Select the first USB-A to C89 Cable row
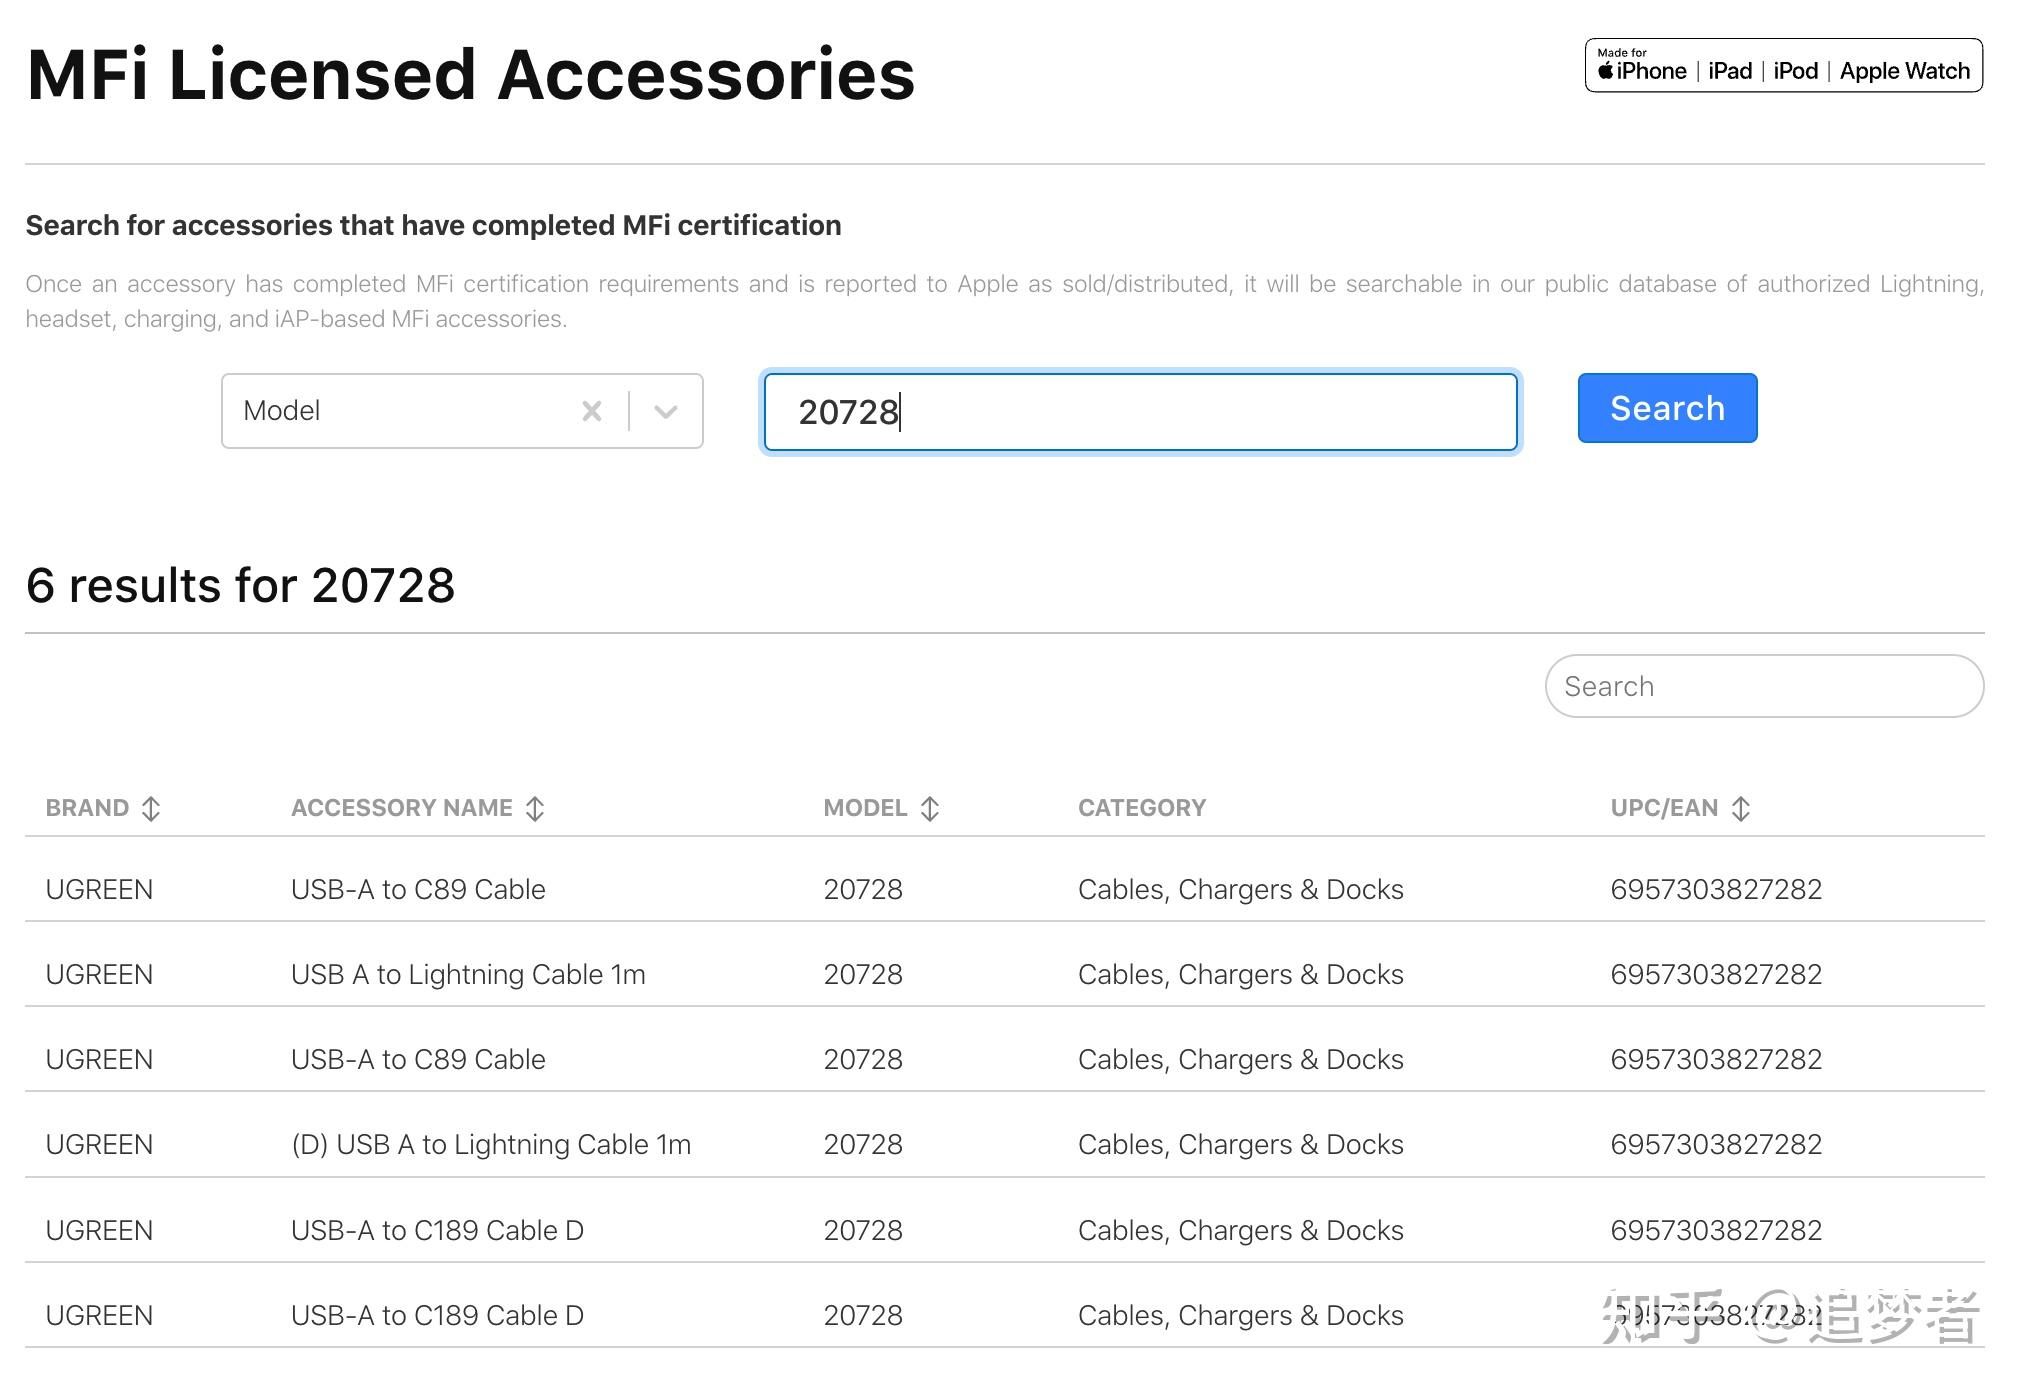 pyautogui.click(x=418, y=889)
